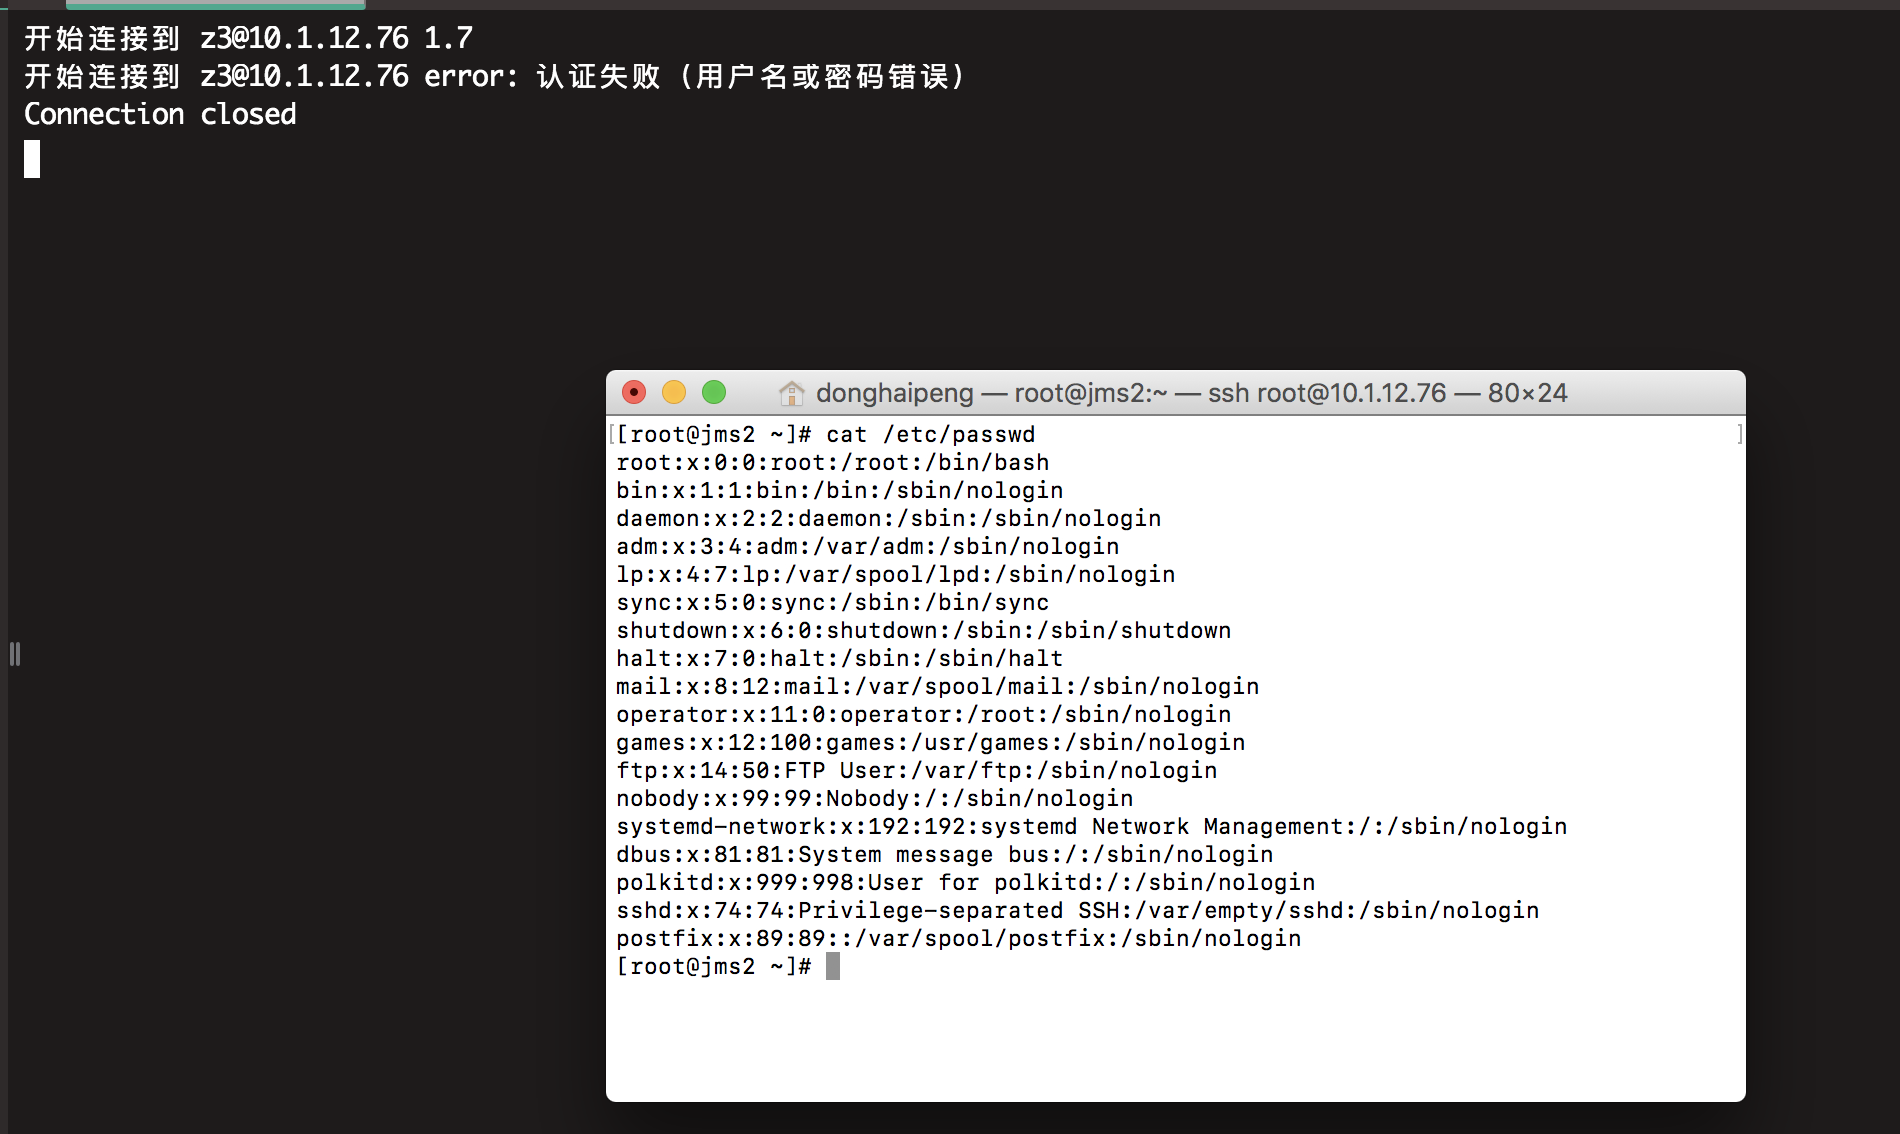
Task: Click the white cursor block in dark terminal
Action: pyautogui.click(x=32, y=159)
